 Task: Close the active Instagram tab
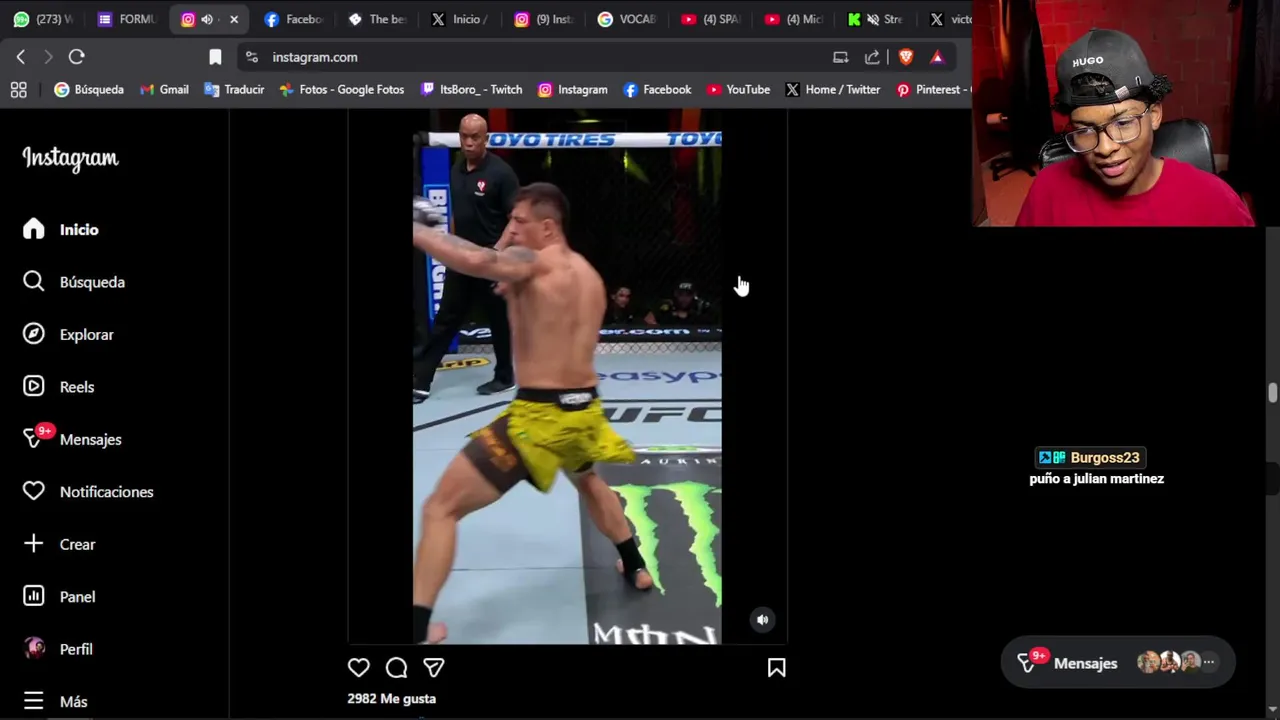234,19
